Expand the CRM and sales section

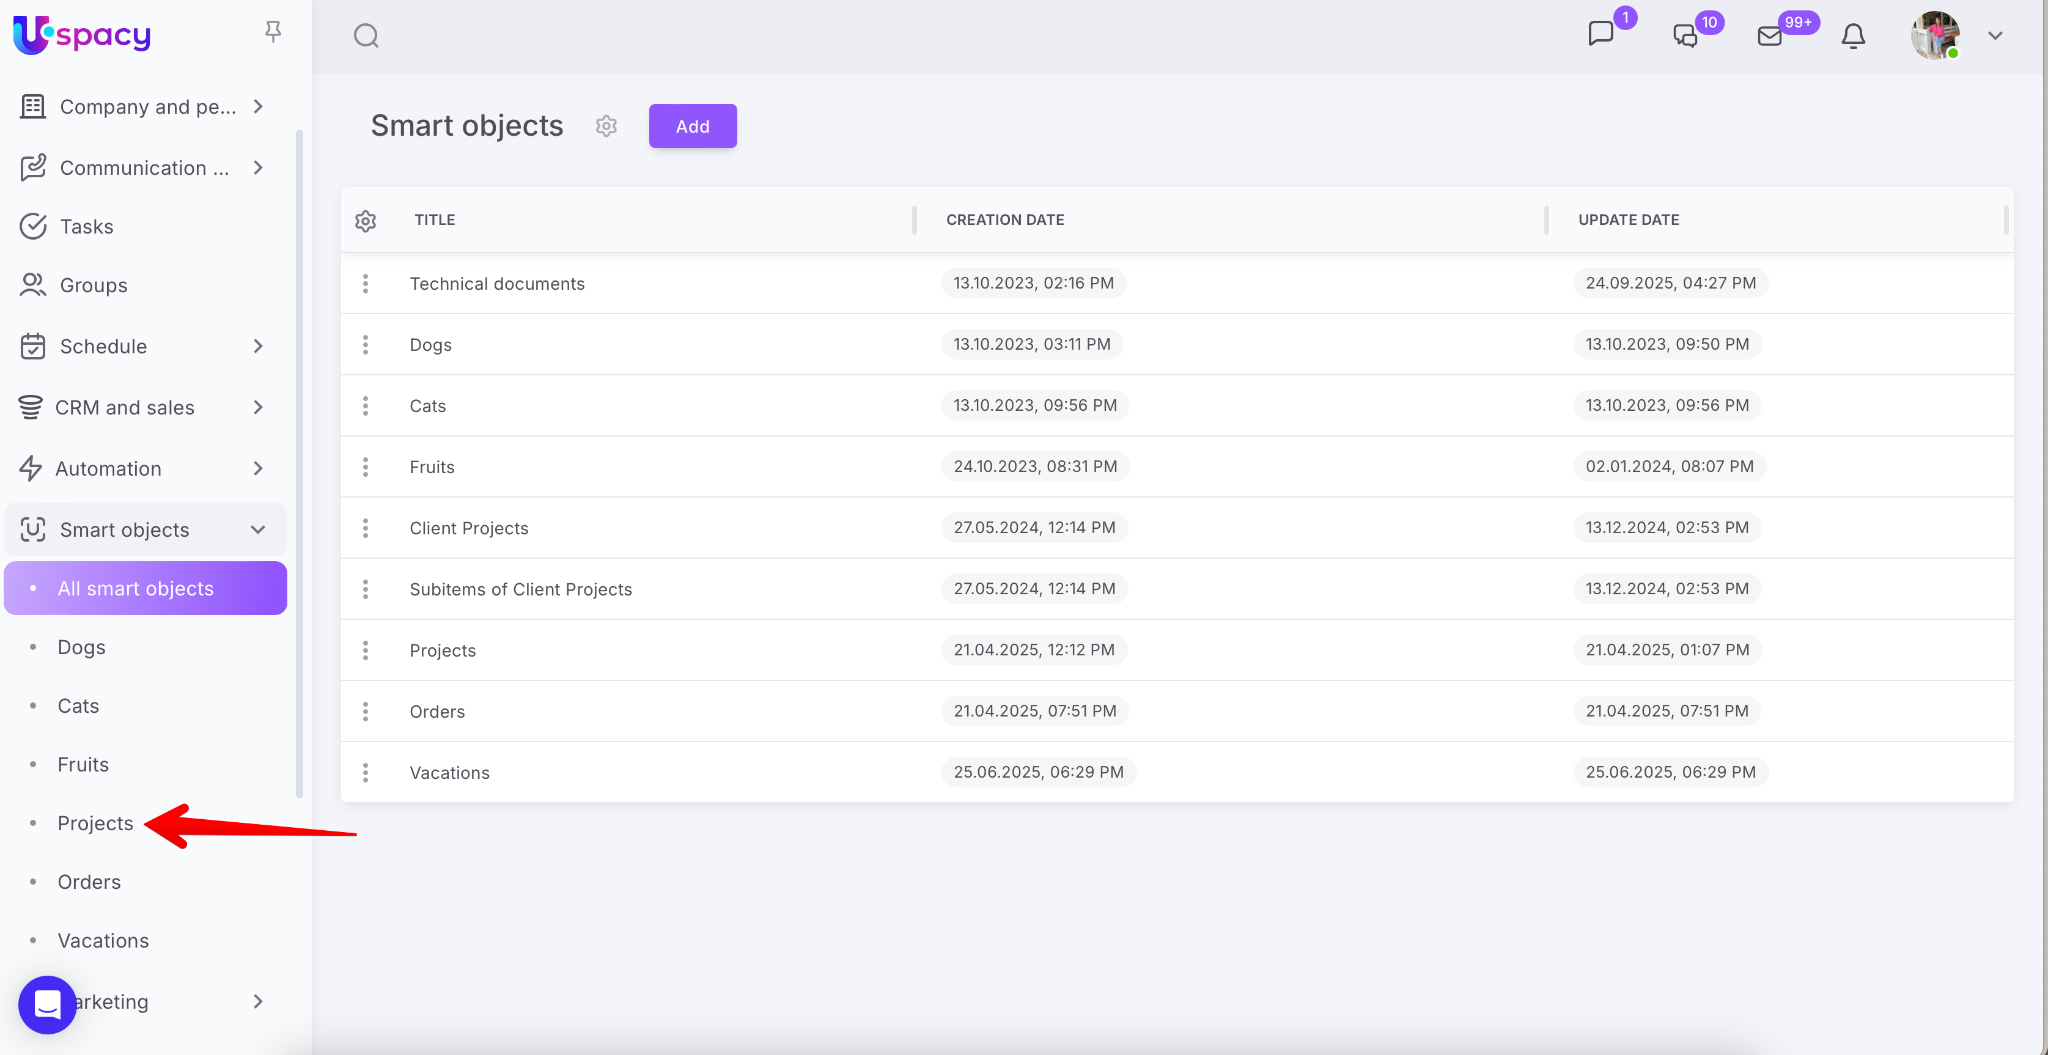258,407
